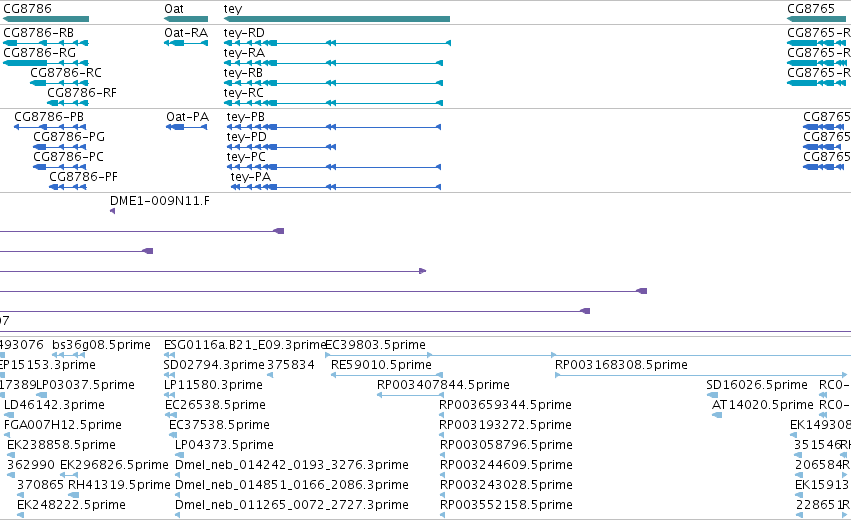This screenshot has height=520, width=851.
Task: Click the CG8786-PG protein label
Action: (x=69, y=137)
